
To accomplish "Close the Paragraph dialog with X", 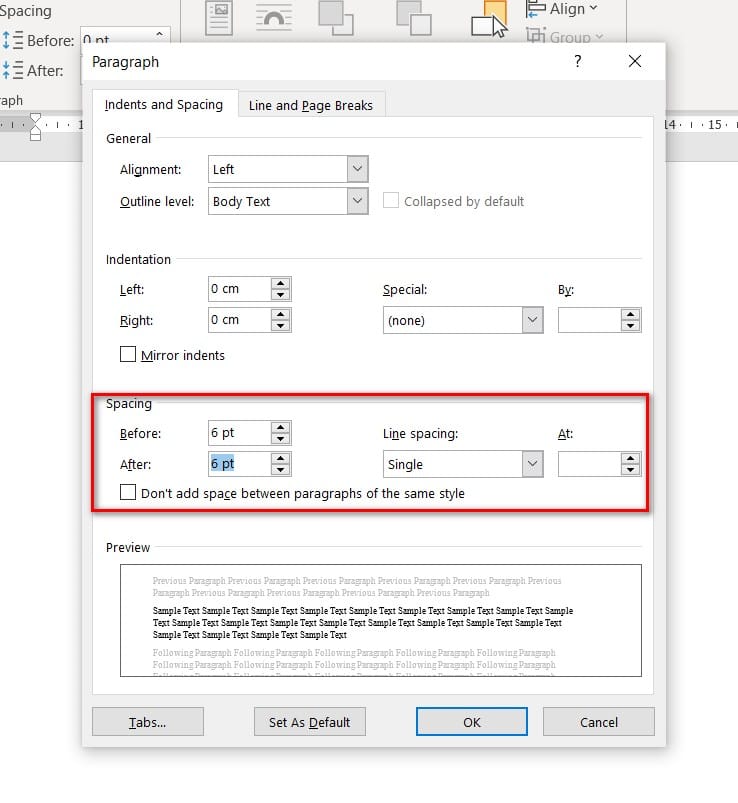I will [x=635, y=61].
